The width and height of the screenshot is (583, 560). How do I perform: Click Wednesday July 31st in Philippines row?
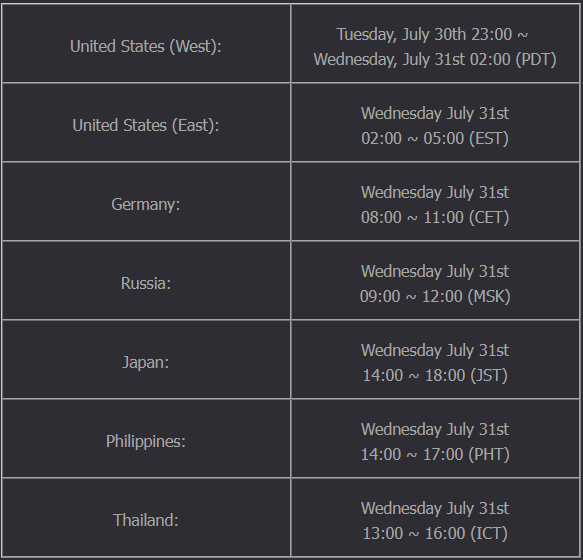point(435,429)
